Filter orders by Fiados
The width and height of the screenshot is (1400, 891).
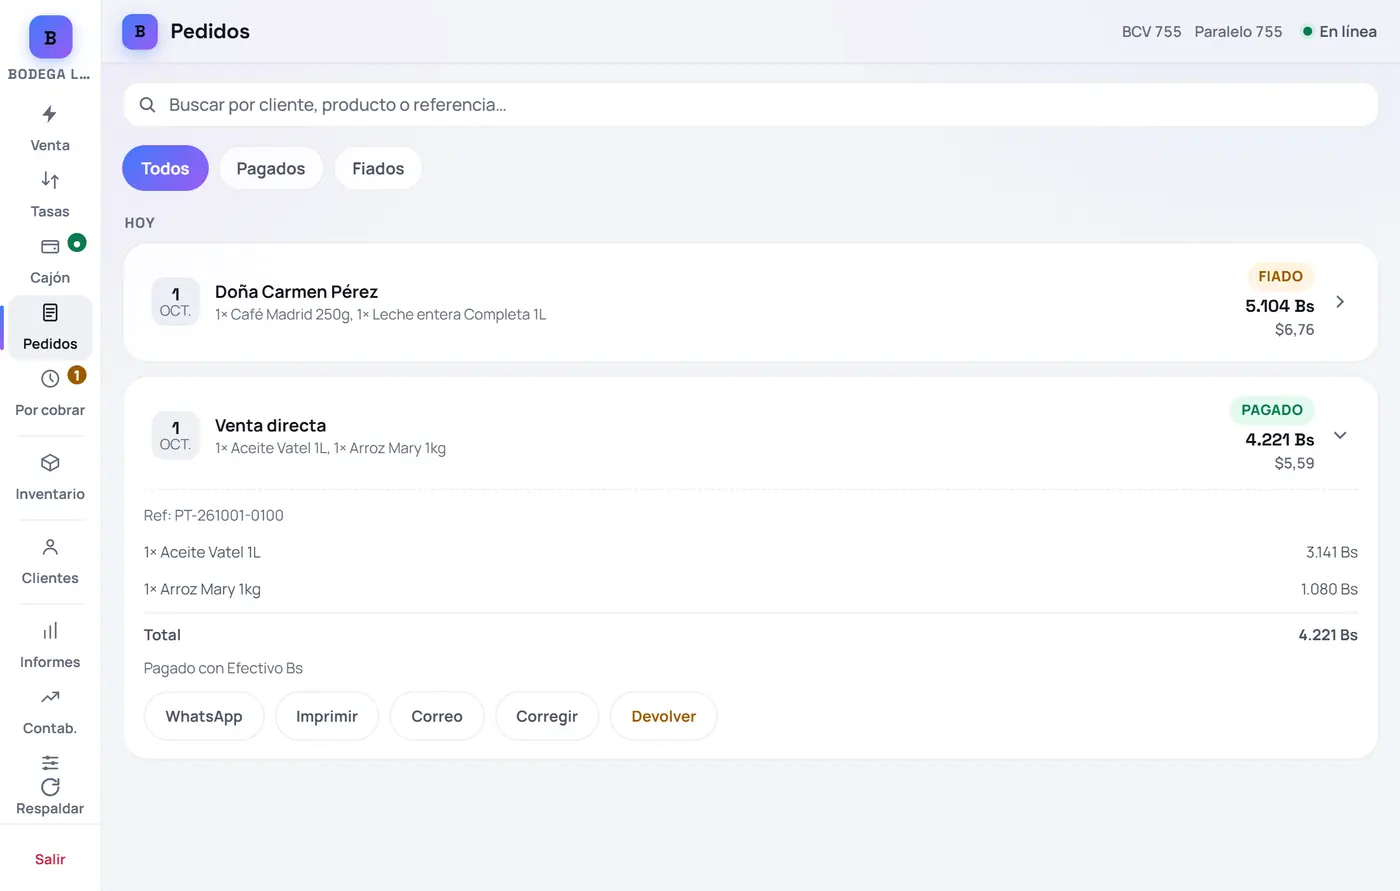click(x=378, y=168)
